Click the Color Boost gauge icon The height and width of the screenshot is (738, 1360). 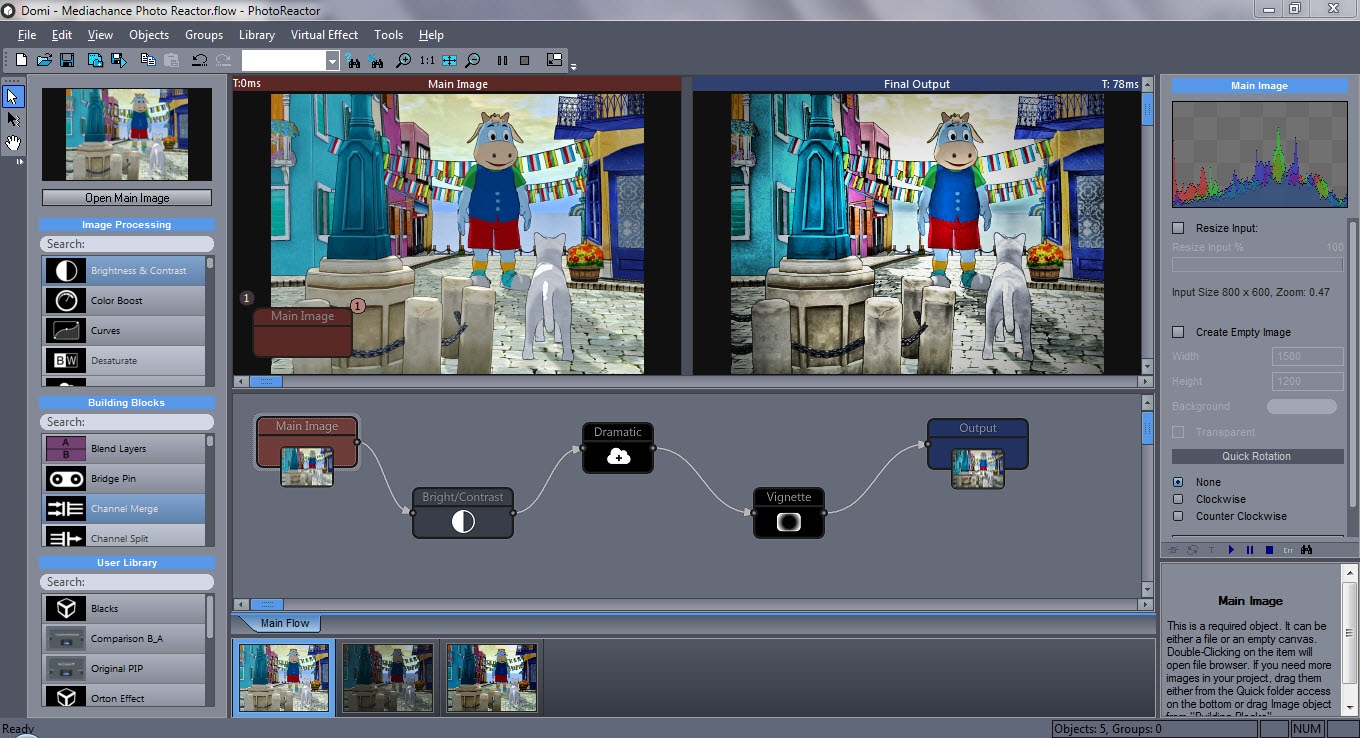(x=65, y=301)
